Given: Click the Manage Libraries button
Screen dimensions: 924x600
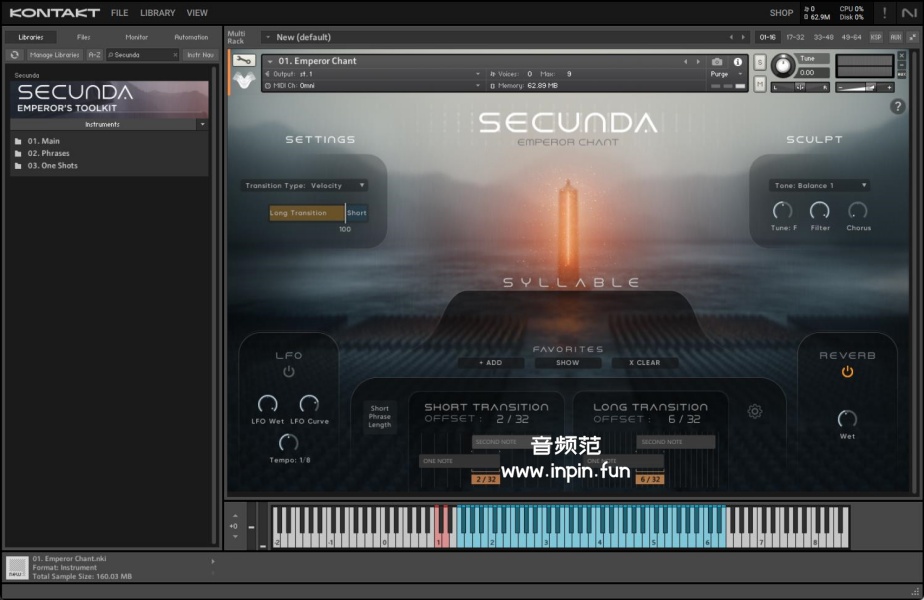Looking at the screenshot, I should pos(54,55).
